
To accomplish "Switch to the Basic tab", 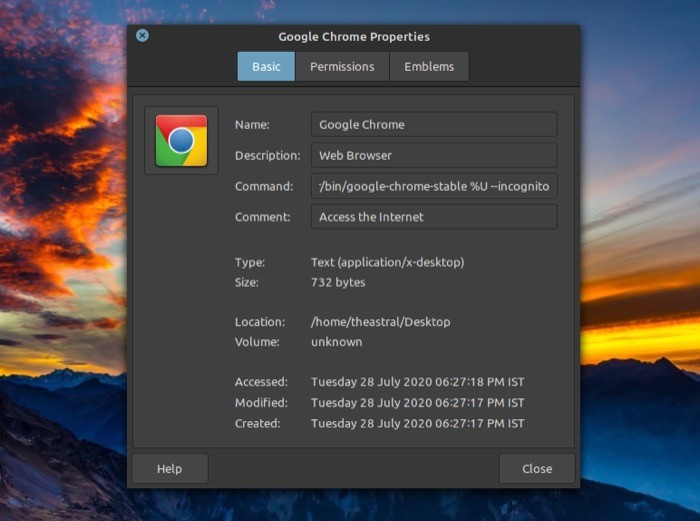I will pos(266,67).
